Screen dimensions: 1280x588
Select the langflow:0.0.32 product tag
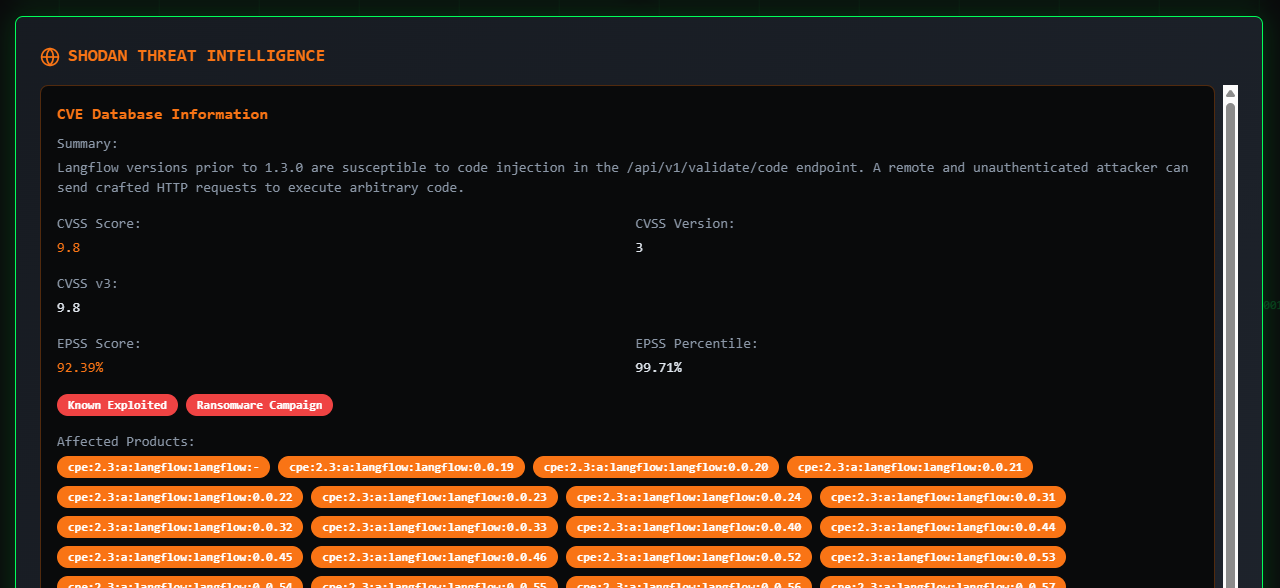180,527
